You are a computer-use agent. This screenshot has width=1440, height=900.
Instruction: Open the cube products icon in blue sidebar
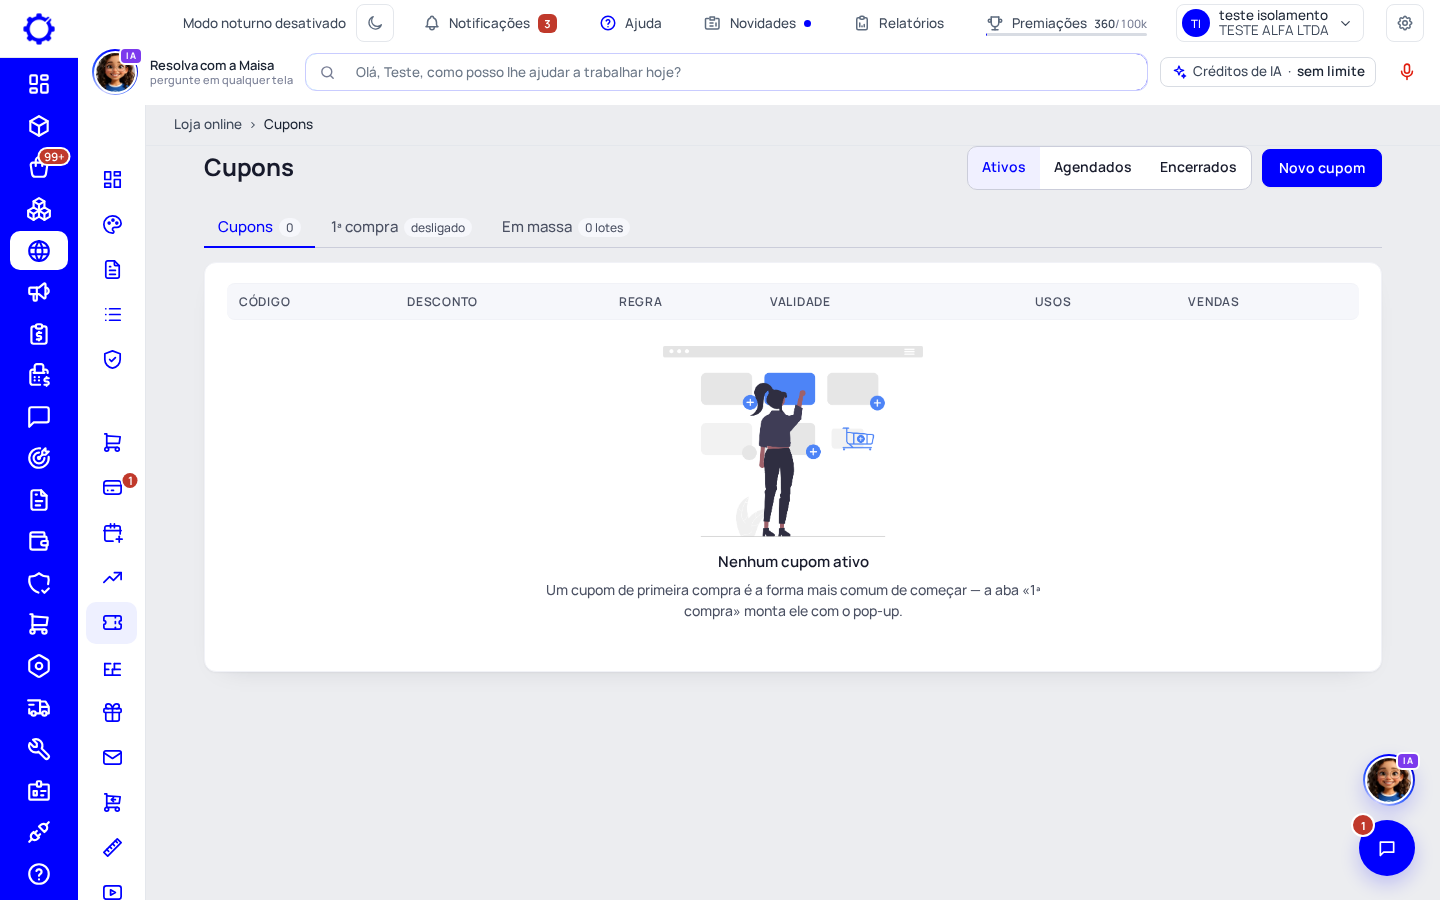point(39,126)
